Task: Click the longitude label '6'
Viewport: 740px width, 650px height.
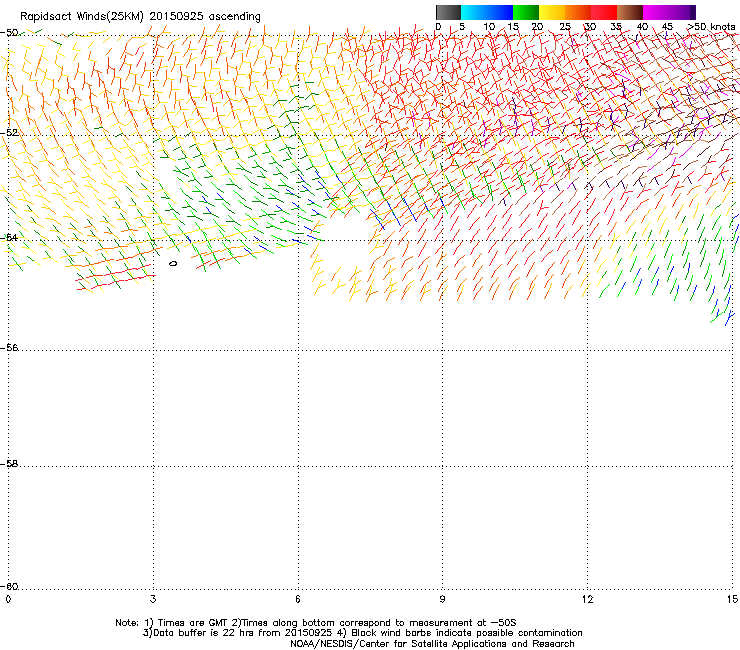Action: click(x=298, y=599)
